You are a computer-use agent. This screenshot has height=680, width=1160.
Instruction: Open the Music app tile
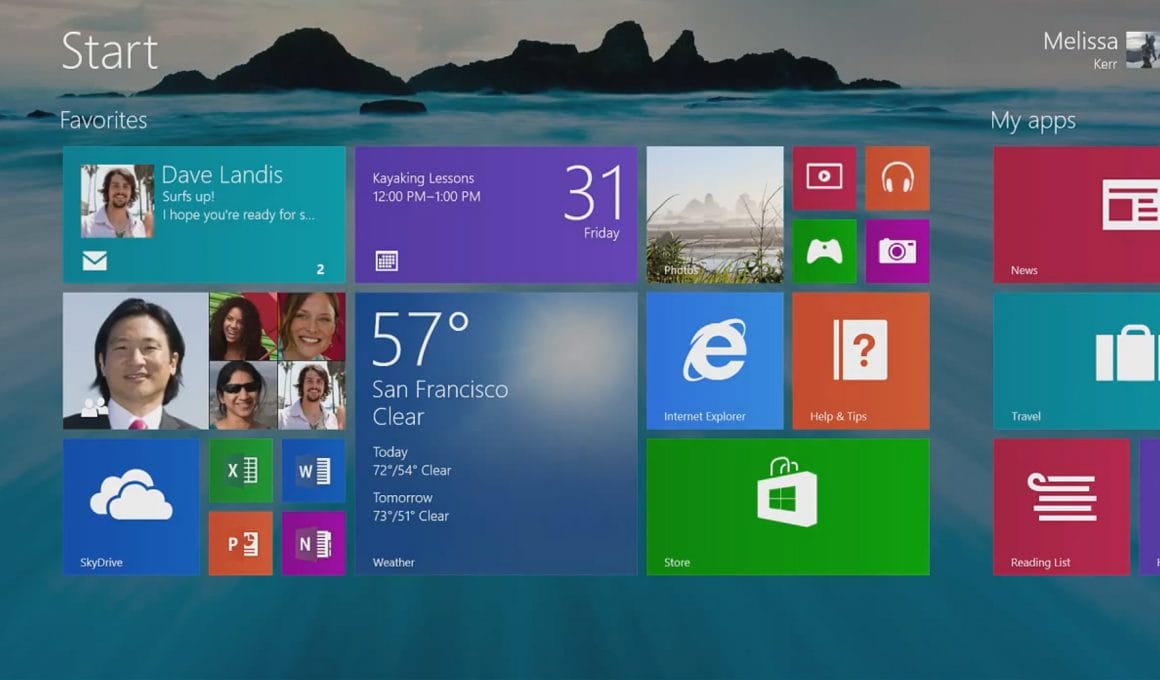pos(897,178)
